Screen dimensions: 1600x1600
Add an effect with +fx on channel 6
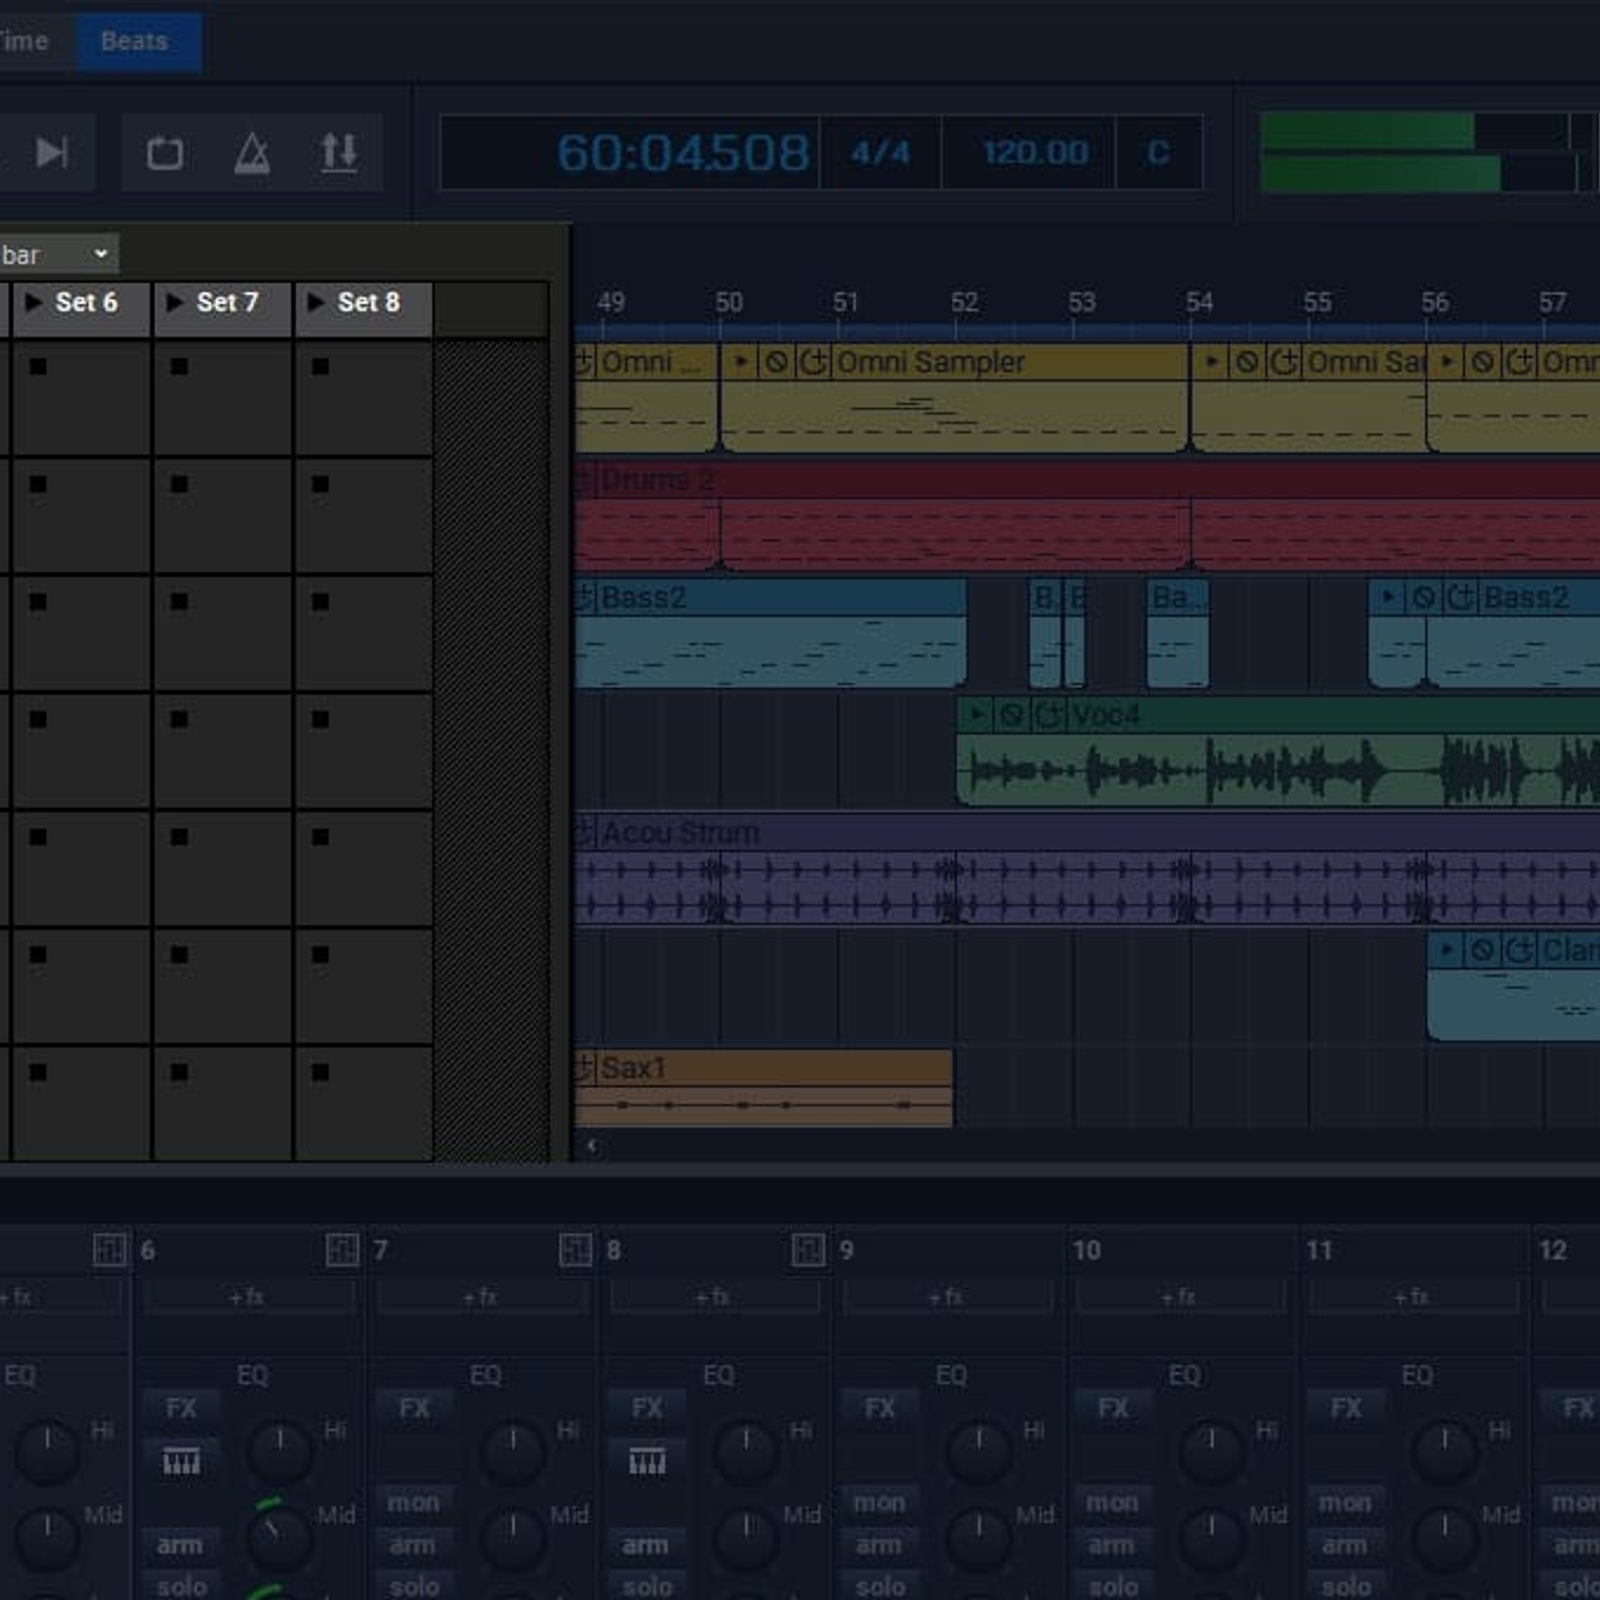pos(248,1297)
